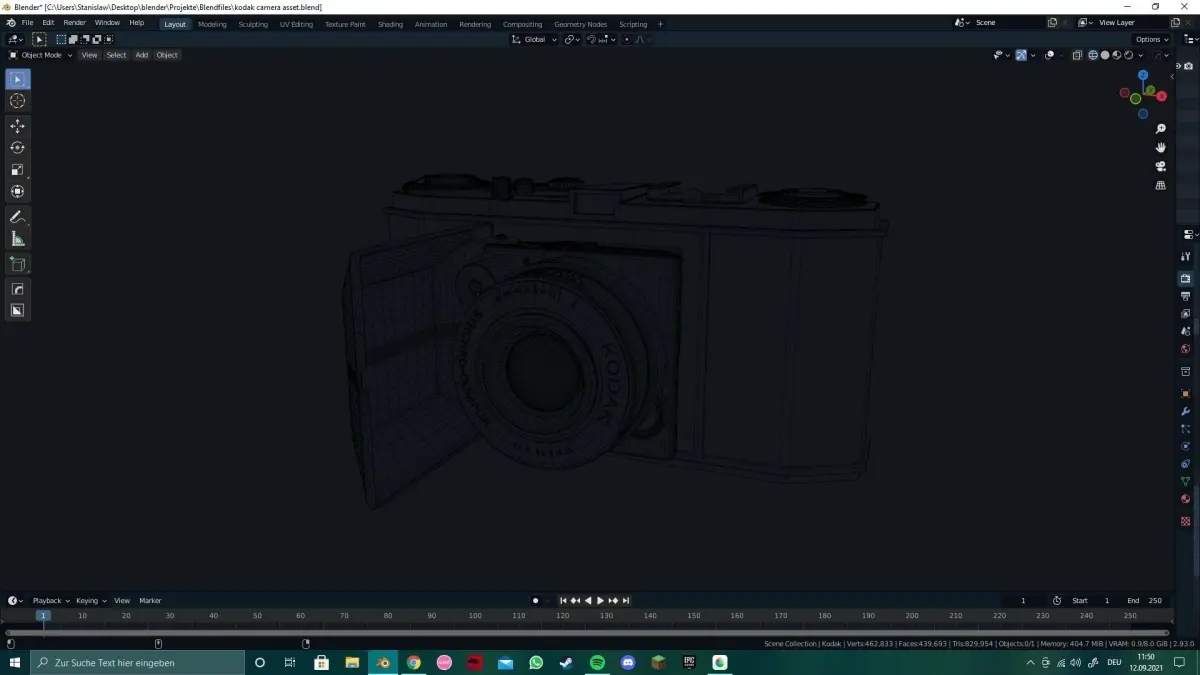Switch to the Shading workspace tab
Viewport: 1200px width, 675px height.
390,24
